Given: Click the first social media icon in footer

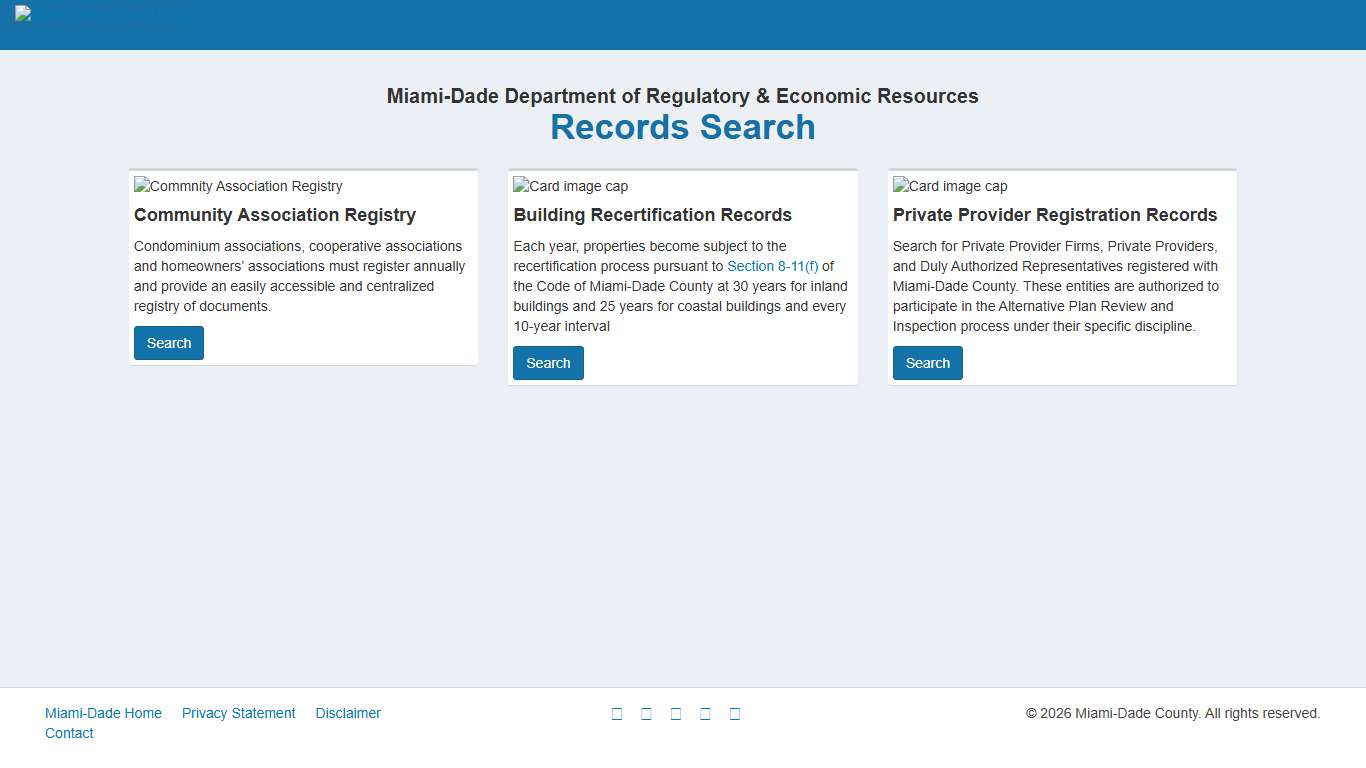Looking at the screenshot, I should tap(617, 713).
